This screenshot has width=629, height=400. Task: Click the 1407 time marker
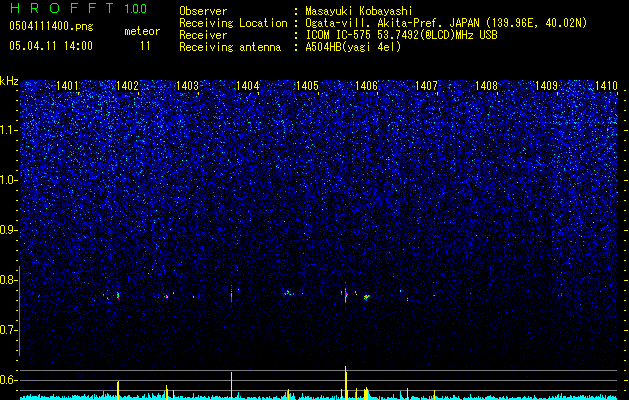(426, 85)
